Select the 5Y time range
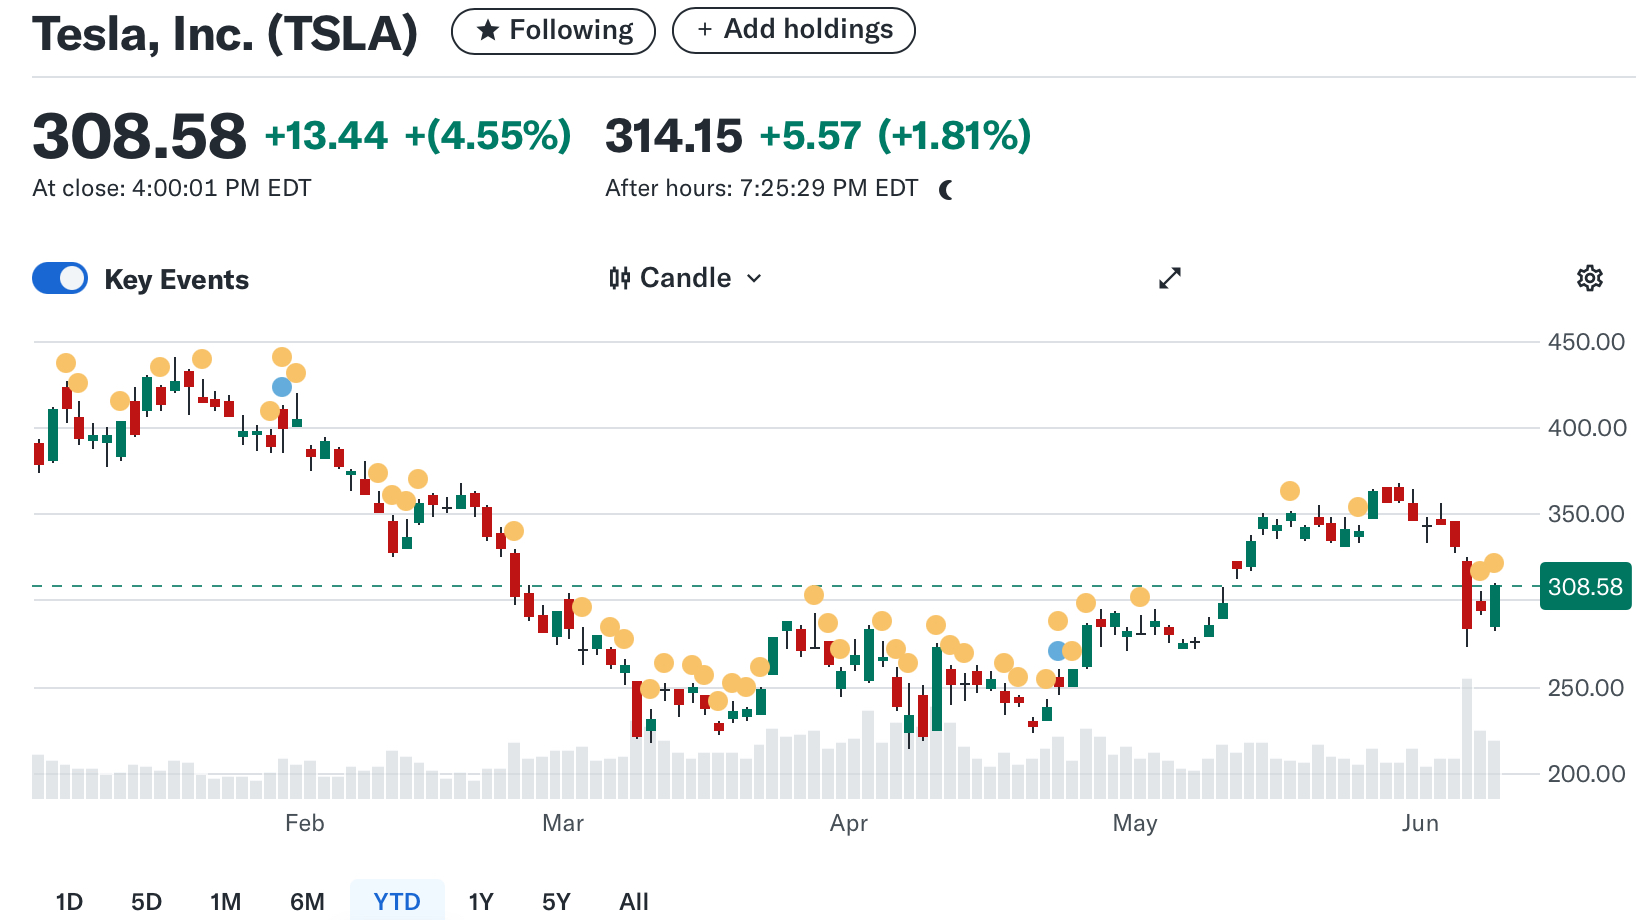The height and width of the screenshot is (920, 1650). pos(556,902)
